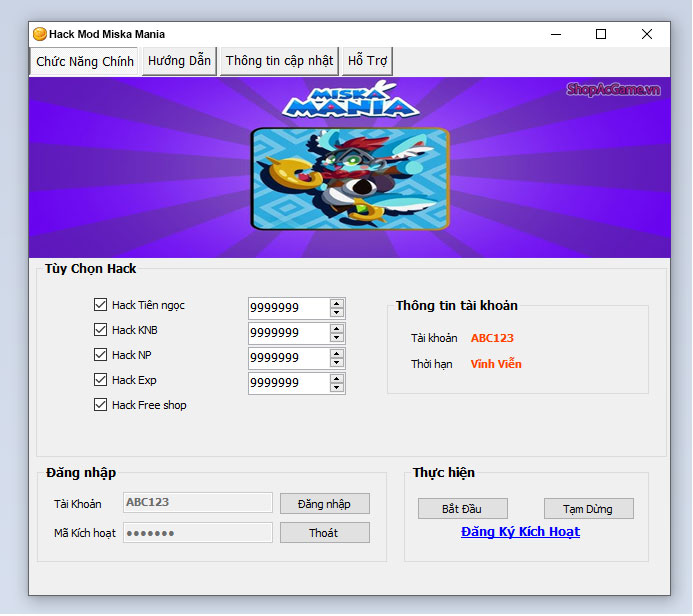Click the Thoát button
This screenshot has height=616, width=693.
324,533
